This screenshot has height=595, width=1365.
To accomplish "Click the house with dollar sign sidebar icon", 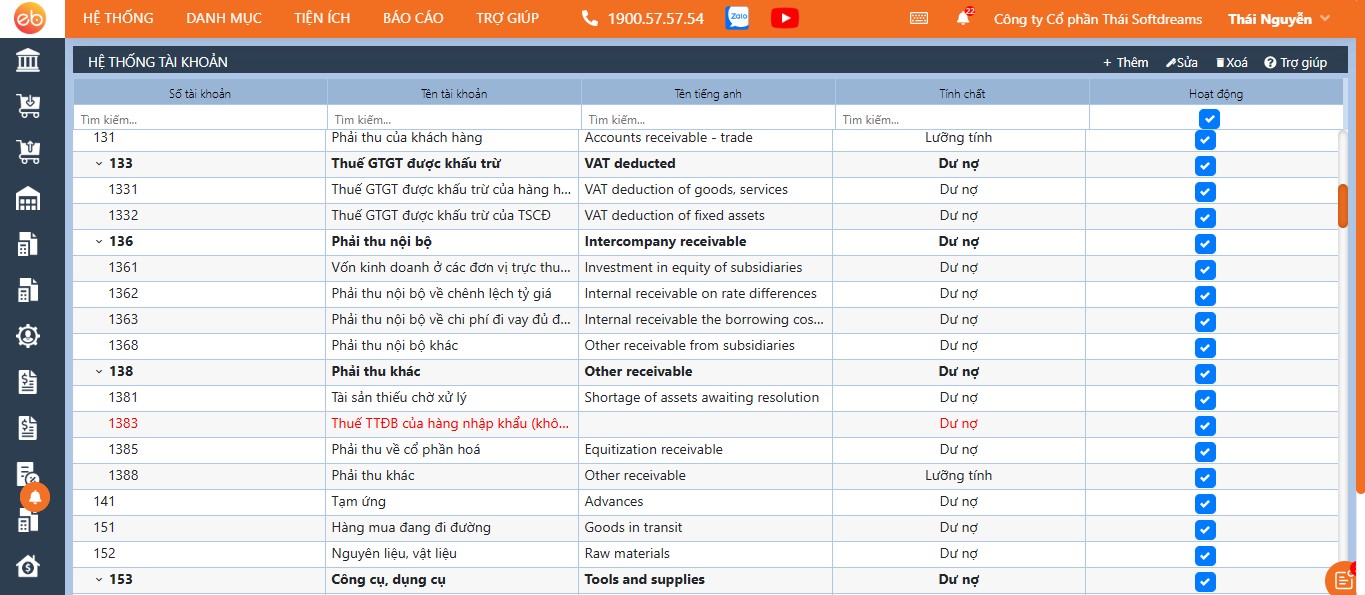I will point(28,566).
